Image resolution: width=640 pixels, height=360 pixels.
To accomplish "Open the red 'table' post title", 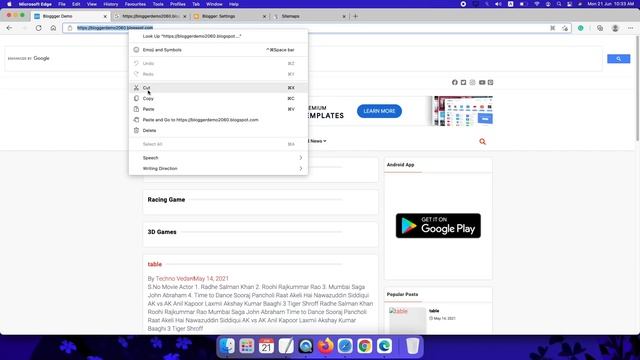I will pyautogui.click(x=155, y=264).
